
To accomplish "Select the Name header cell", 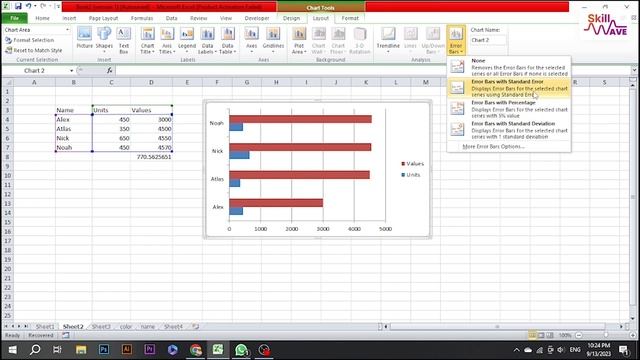I will tap(73, 110).
